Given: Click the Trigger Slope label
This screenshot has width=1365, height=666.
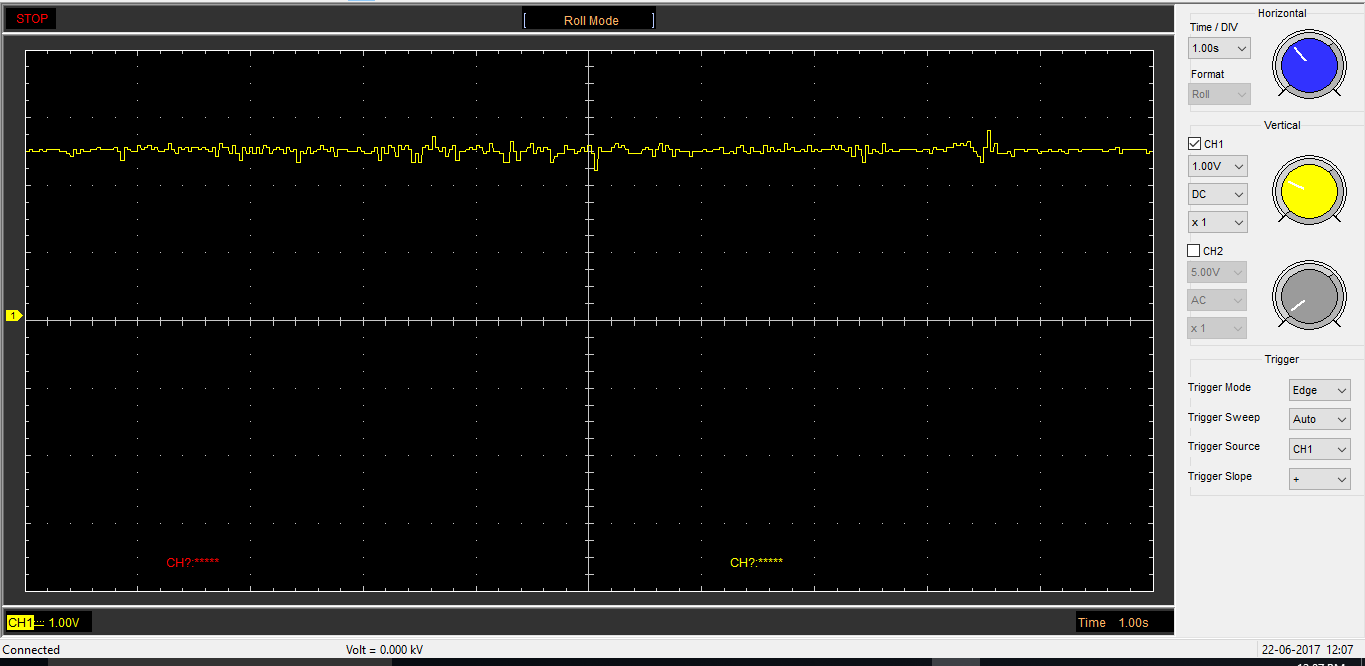Looking at the screenshot, I should (1220, 476).
